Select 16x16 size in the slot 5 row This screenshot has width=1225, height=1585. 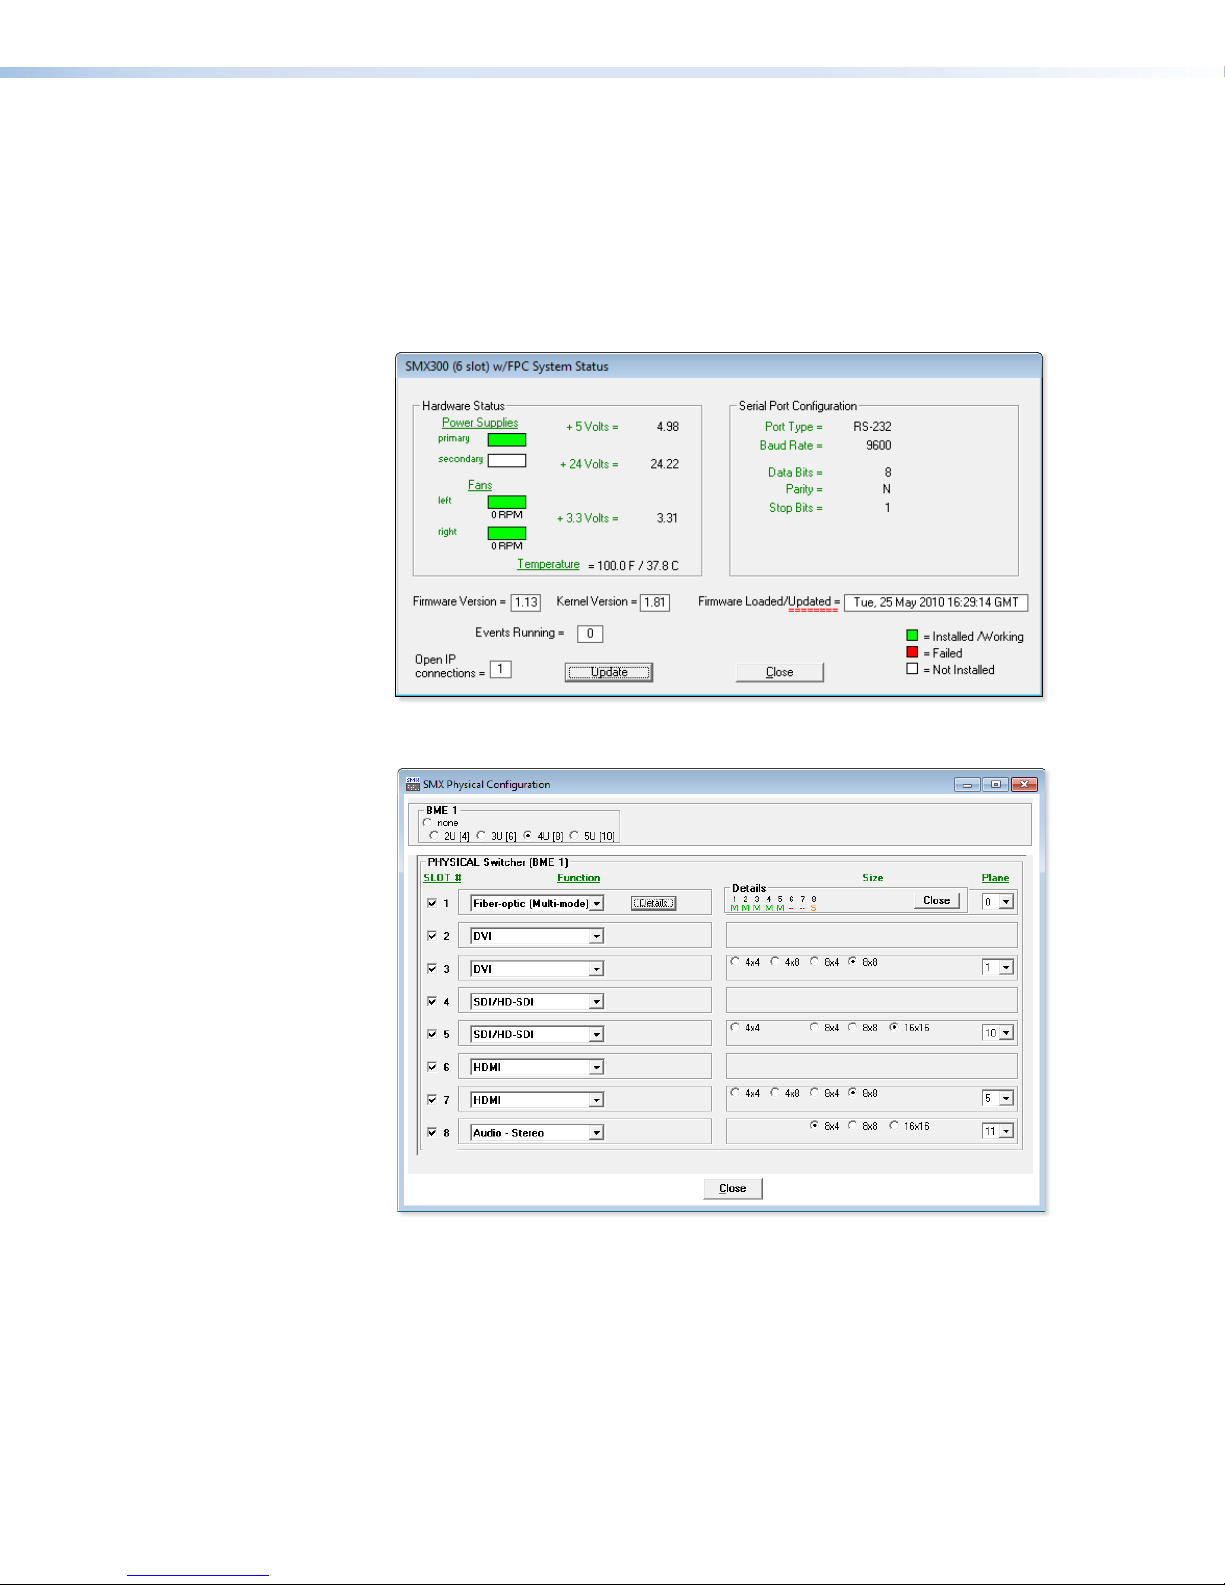click(x=893, y=1027)
